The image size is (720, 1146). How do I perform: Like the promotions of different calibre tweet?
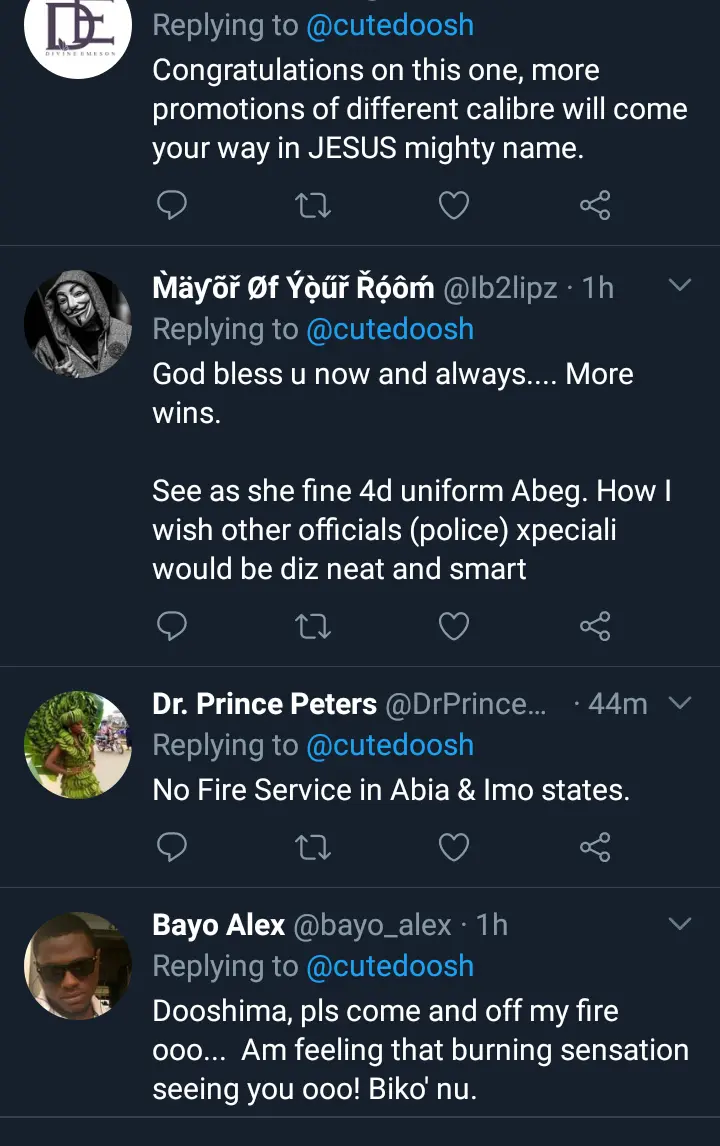coord(453,205)
